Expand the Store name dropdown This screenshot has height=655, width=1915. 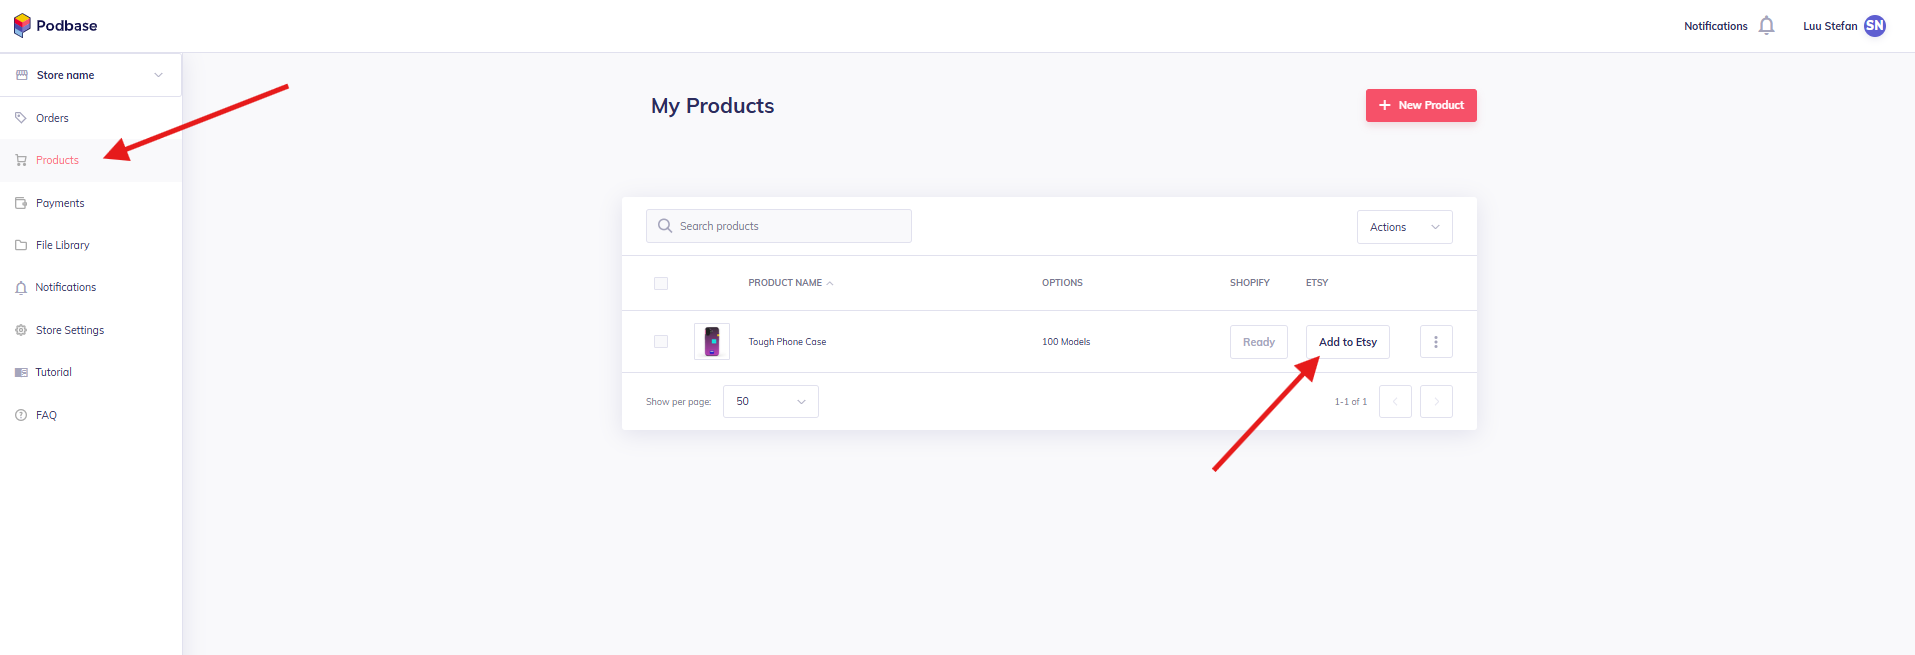click(x=158, y=75)
